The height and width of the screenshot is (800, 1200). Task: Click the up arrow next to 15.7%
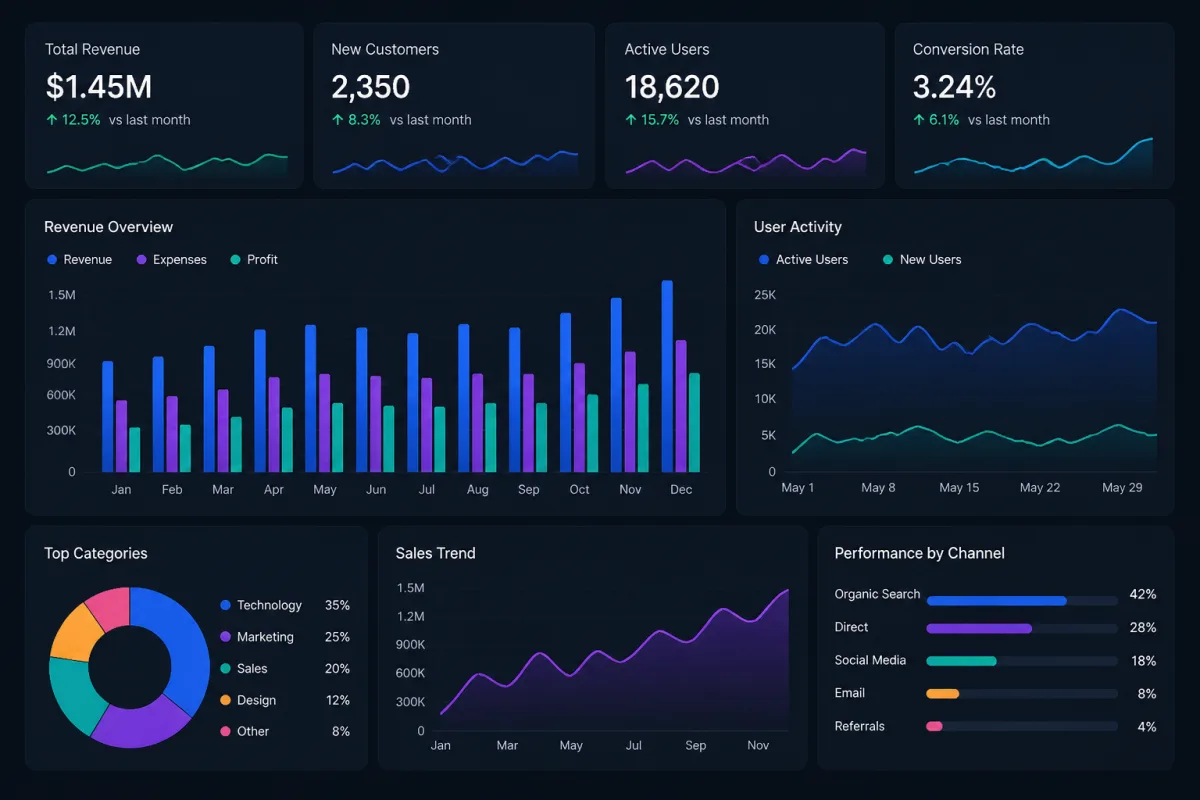pos(630,120)
